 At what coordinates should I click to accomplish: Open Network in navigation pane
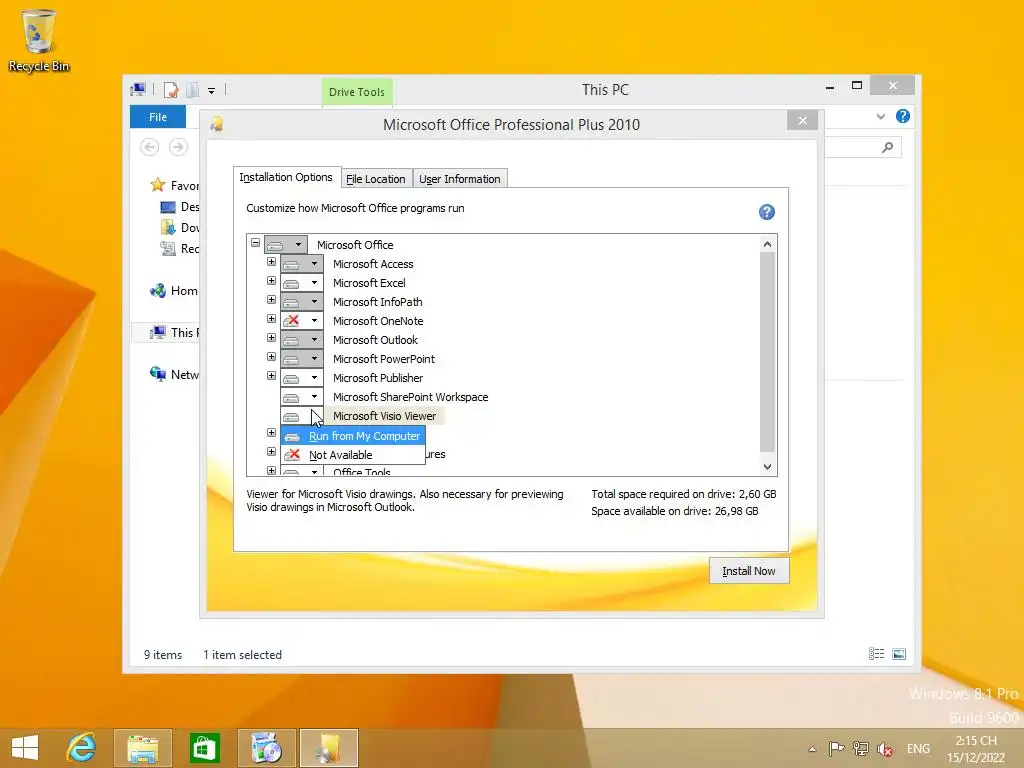[174, 374]
